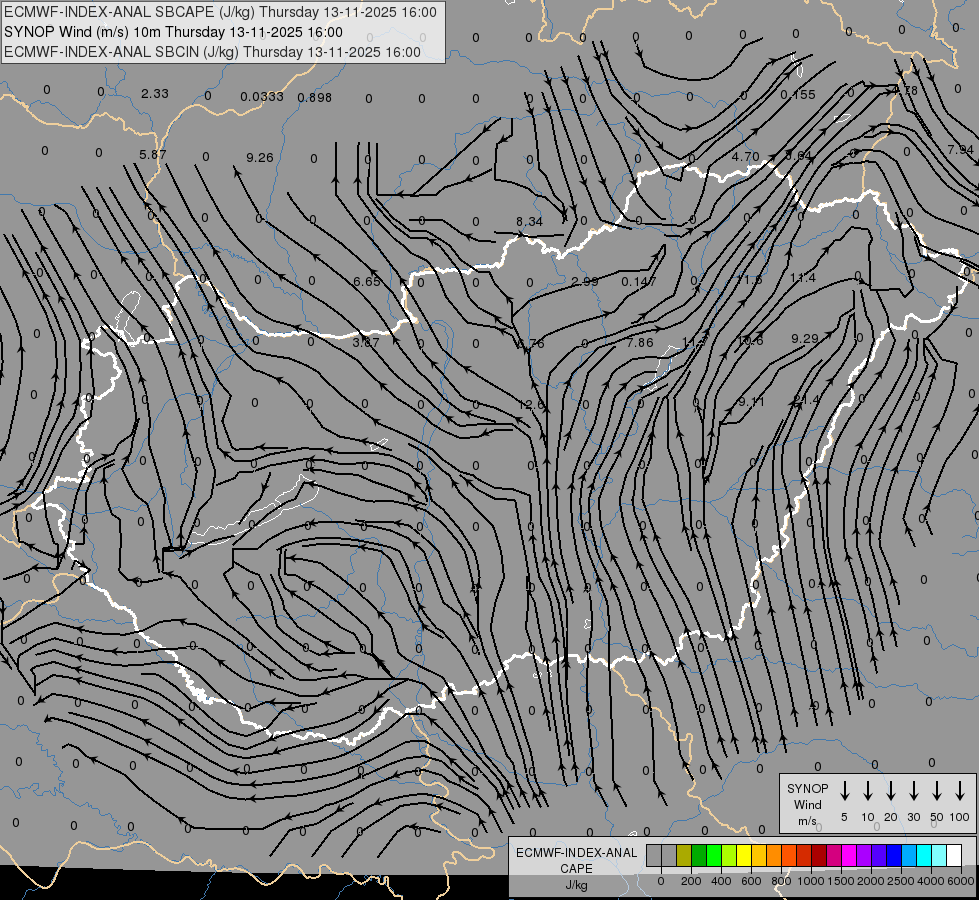The width and height of the screenshot is (979, 900).
Task: Click the 'ECMWF-INDEX-ANAL CAPE J/kg' legend label
Action: pos(576,868)
